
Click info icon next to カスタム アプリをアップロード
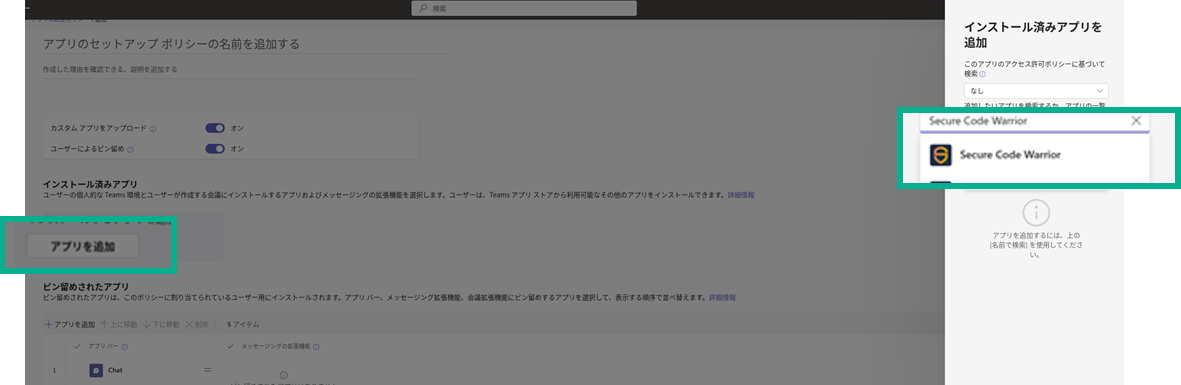153,129
